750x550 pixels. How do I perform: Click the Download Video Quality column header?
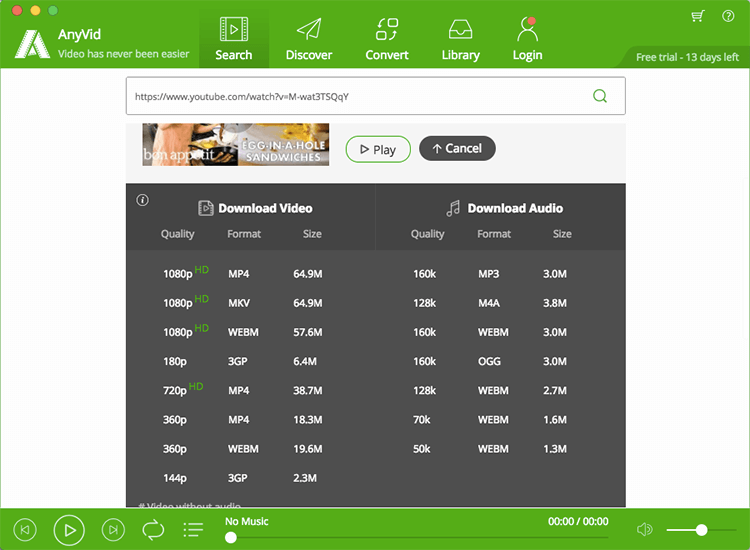point(177,234)
